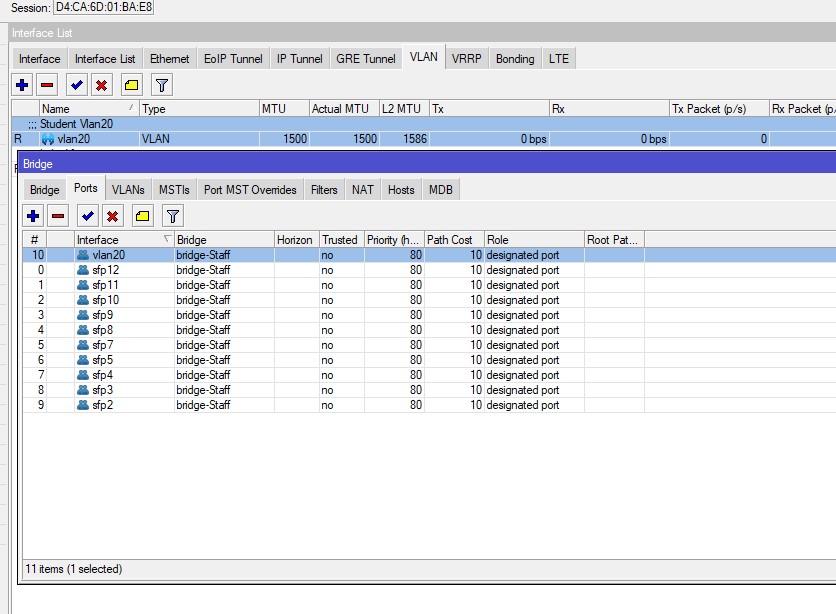Click 'sfp2' in the port list

102,405
